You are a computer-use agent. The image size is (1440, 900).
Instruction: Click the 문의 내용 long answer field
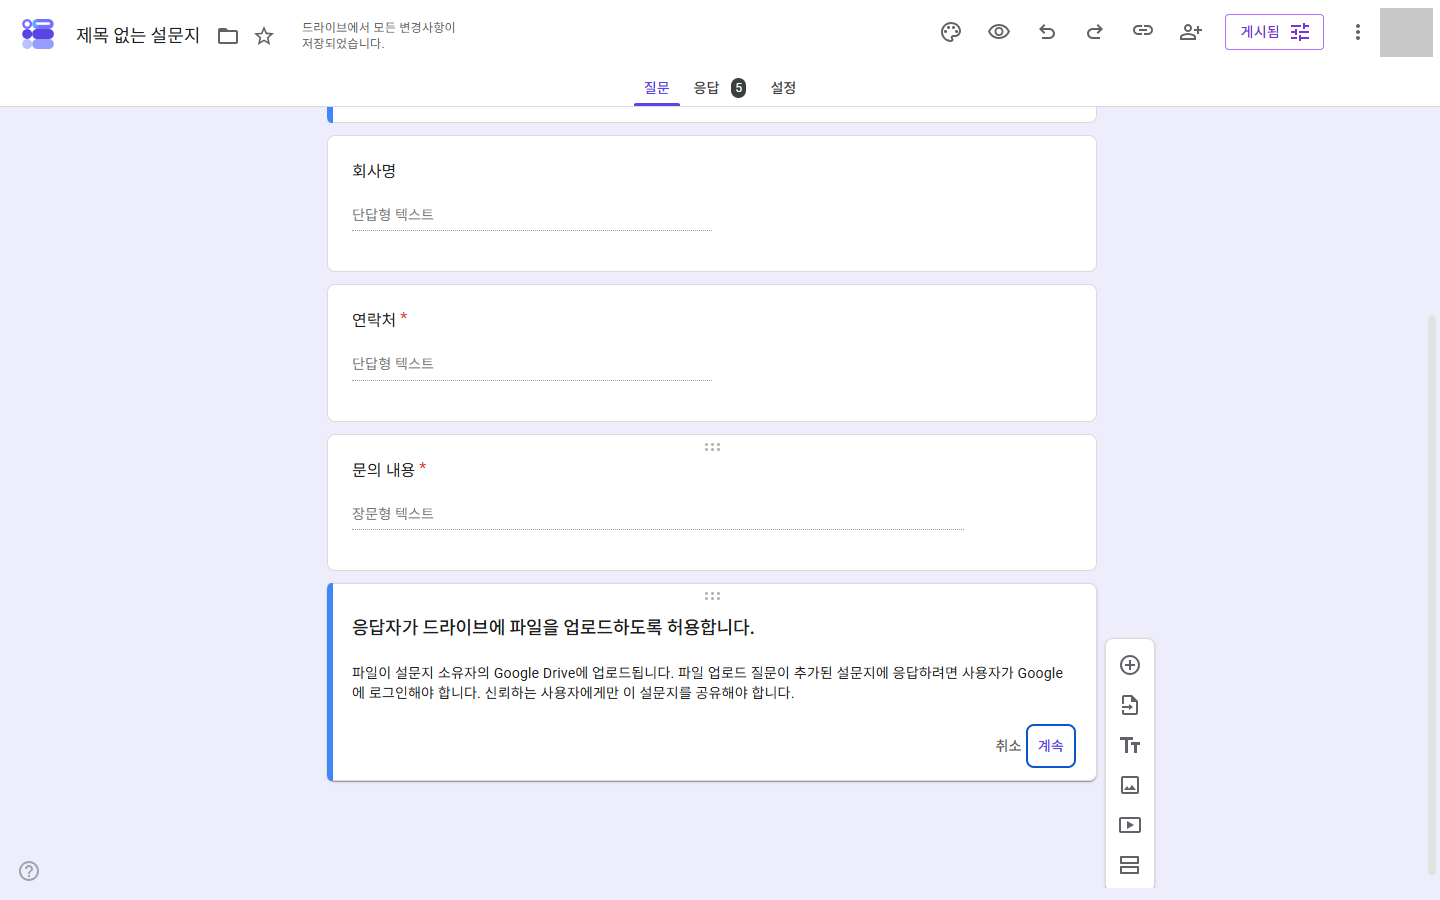[x=658, y=514]
